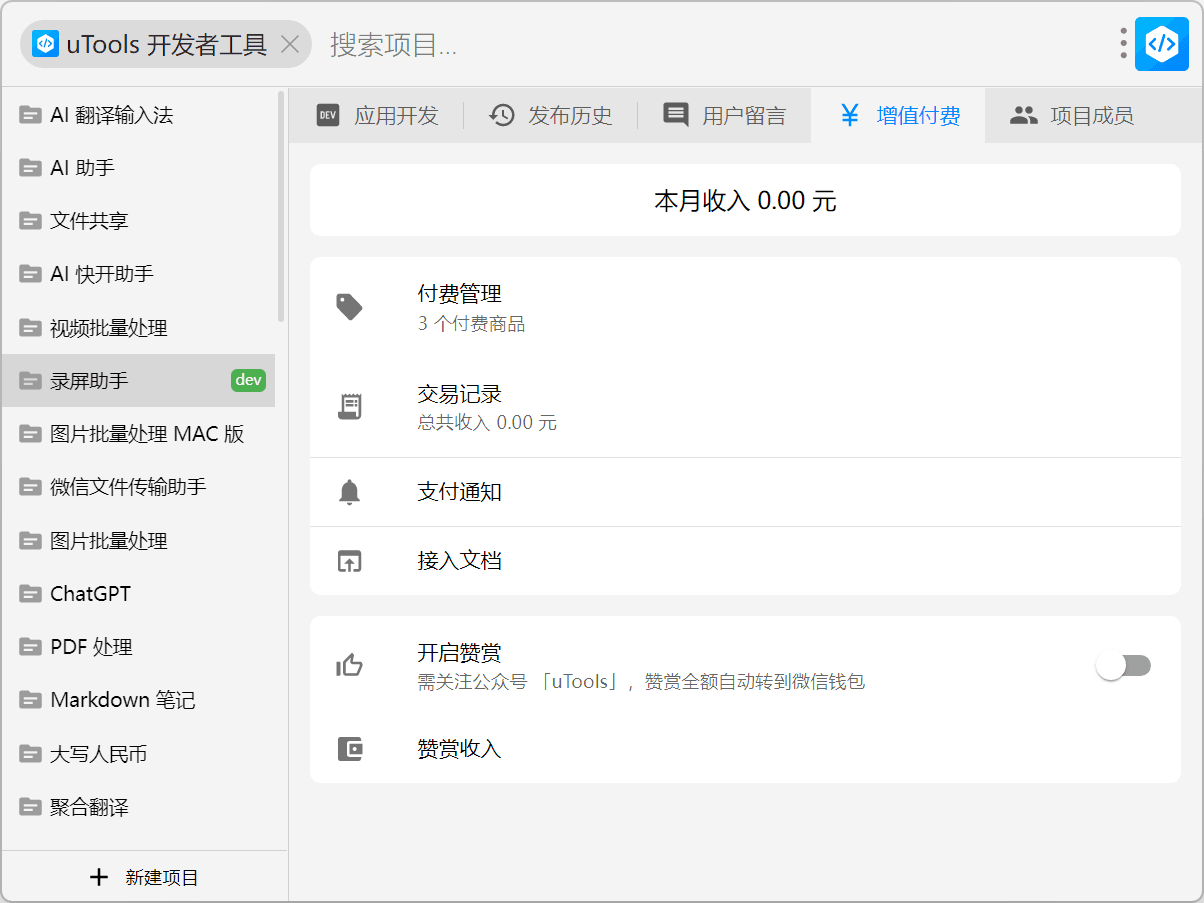Open the Markdown 笔记 project
The height and width of the screenshot is (903, 1204).
point(122,700)
